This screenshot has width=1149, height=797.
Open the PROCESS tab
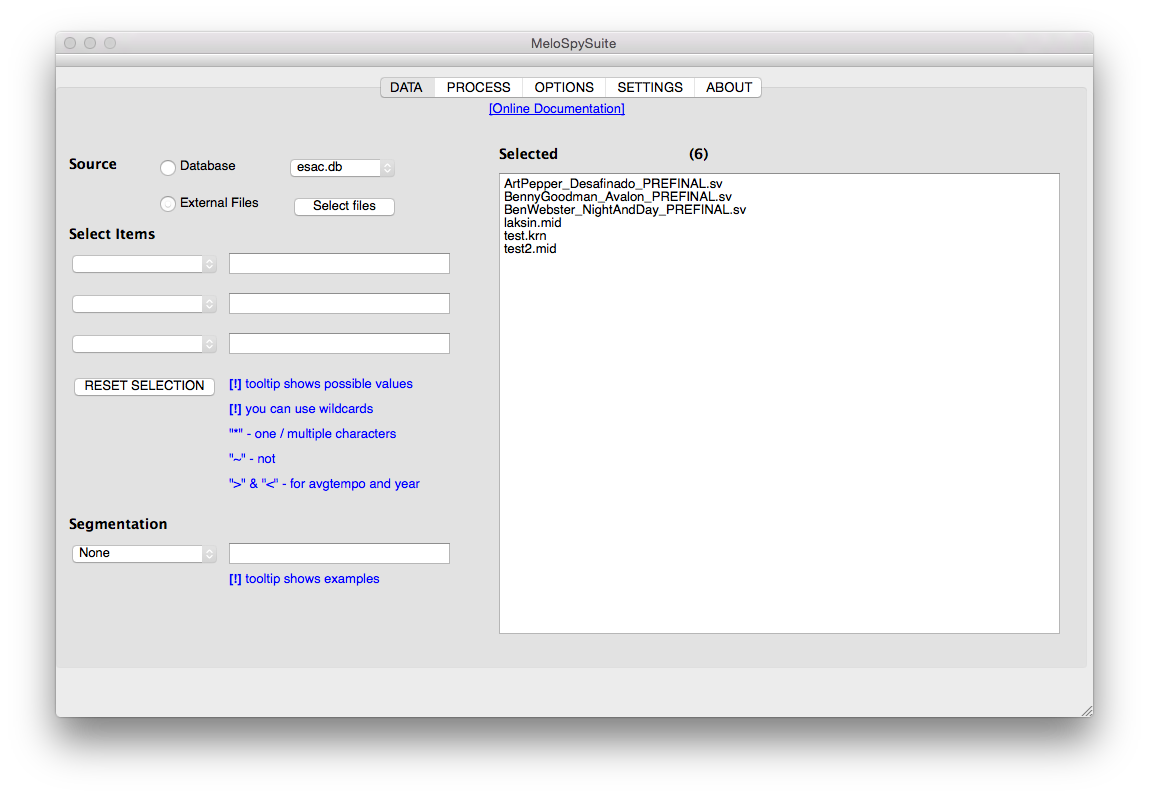(479, 87)
